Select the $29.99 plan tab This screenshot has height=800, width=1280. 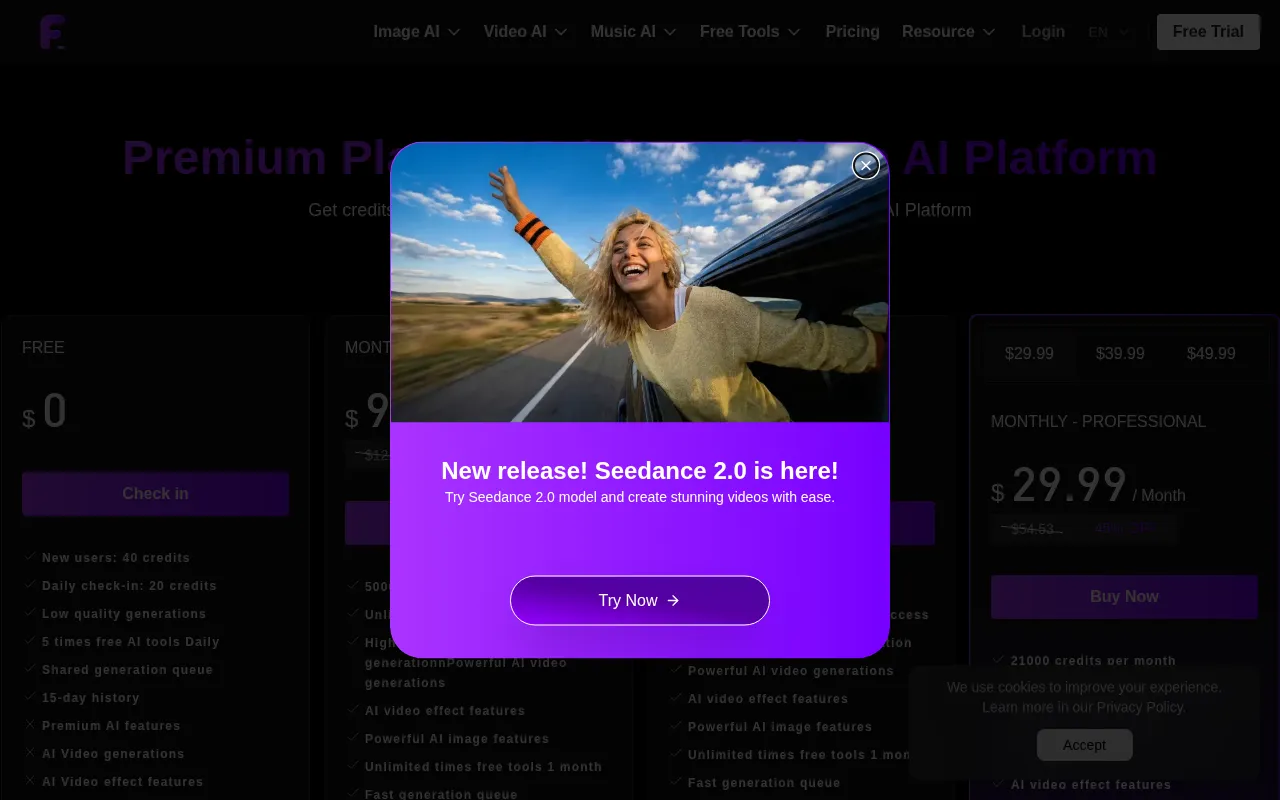pyautogui.click(x=1029, y=354)
